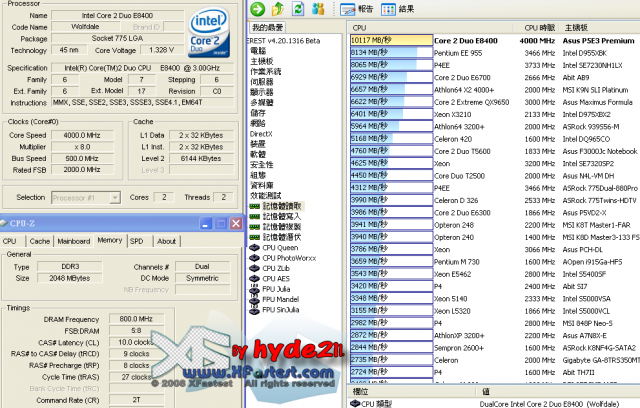
Task: Click the refresh page icon in the EVEREST toolbar
Action: [x=298, y=9]
